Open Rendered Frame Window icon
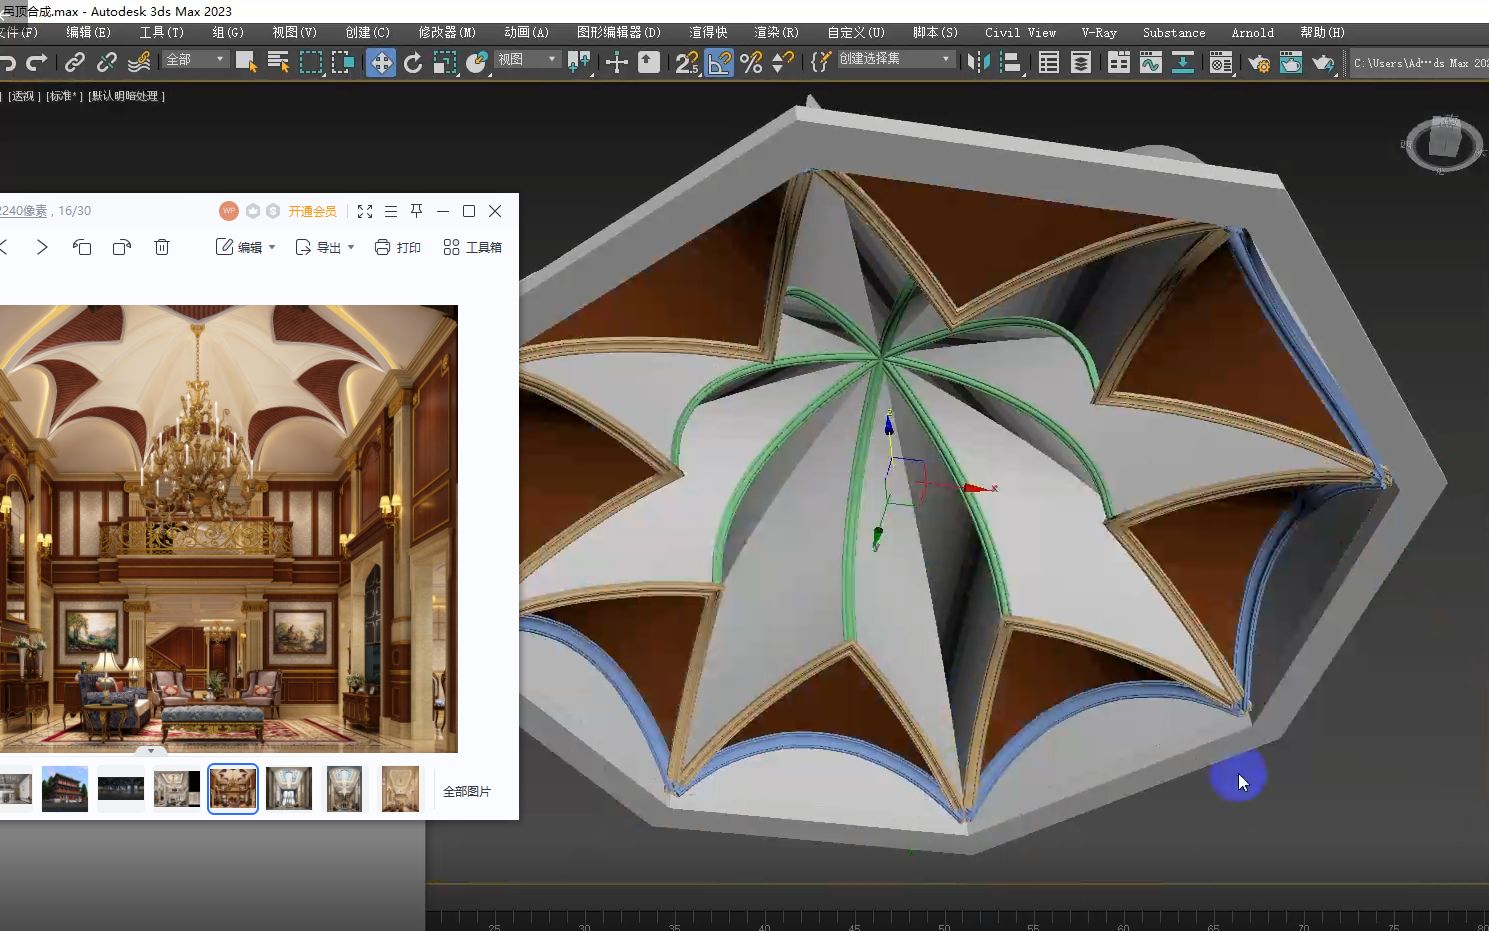Screen dimensions: 1489x931 click(1291, 62)
